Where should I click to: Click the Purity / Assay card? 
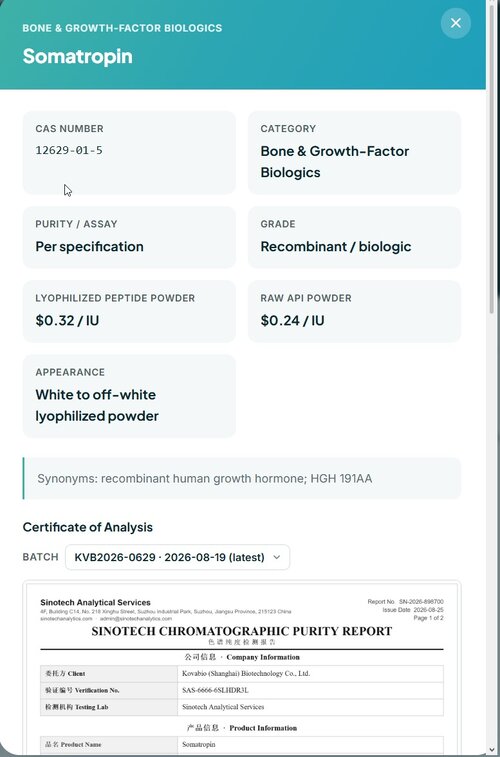pos(129,237)
